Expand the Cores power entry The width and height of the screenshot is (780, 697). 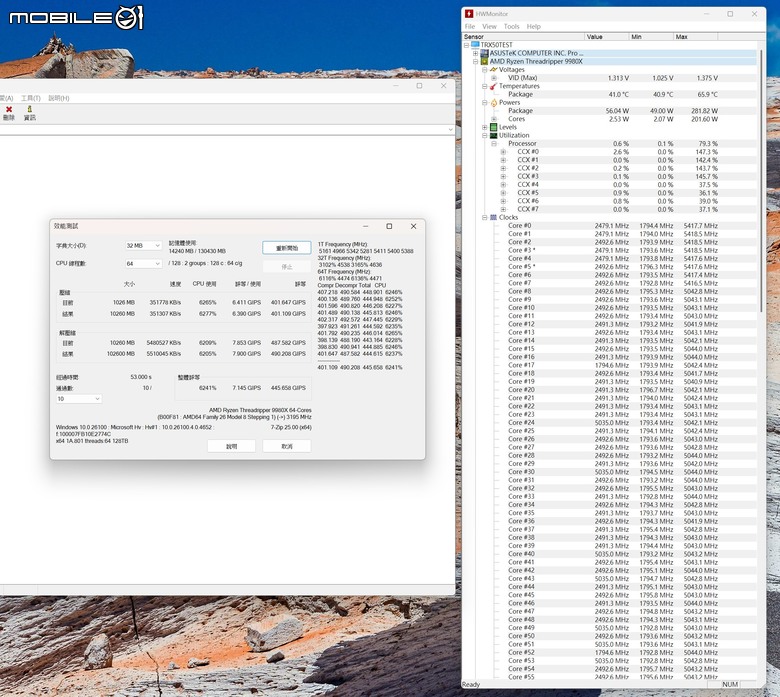pos(494,119)
